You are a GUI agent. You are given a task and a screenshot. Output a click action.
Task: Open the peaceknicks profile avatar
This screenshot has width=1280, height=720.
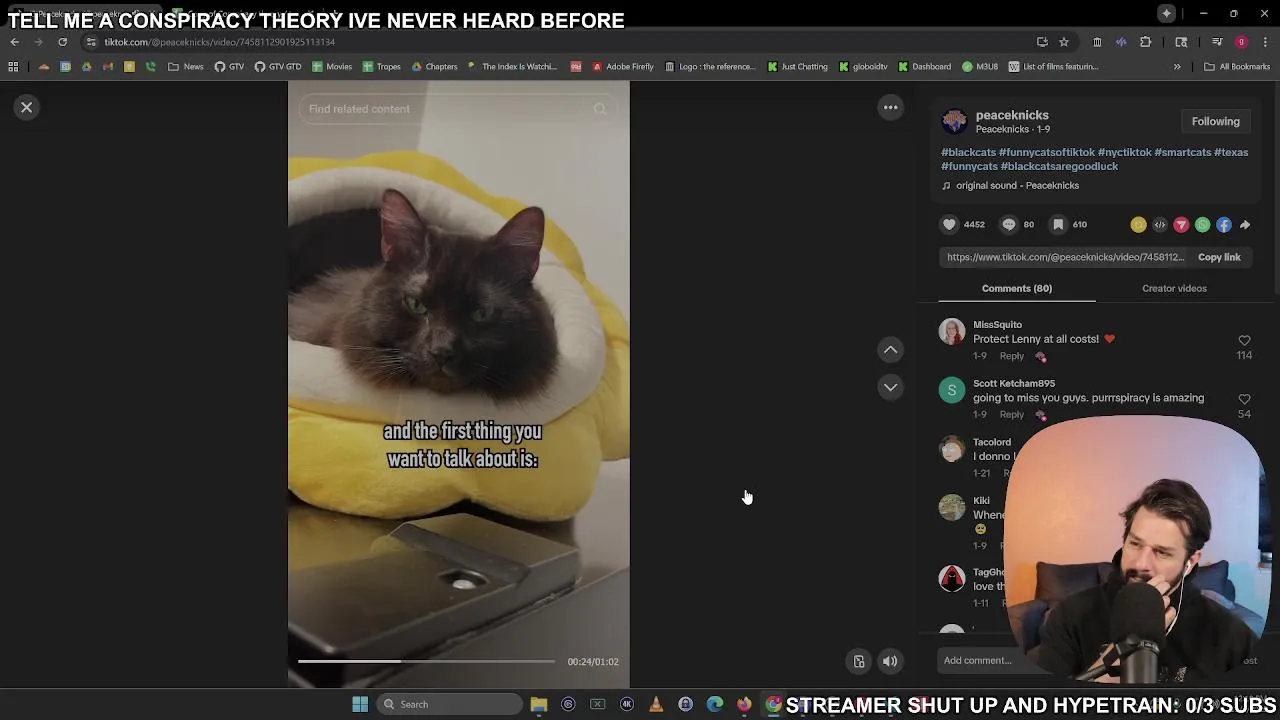(955, 122)
